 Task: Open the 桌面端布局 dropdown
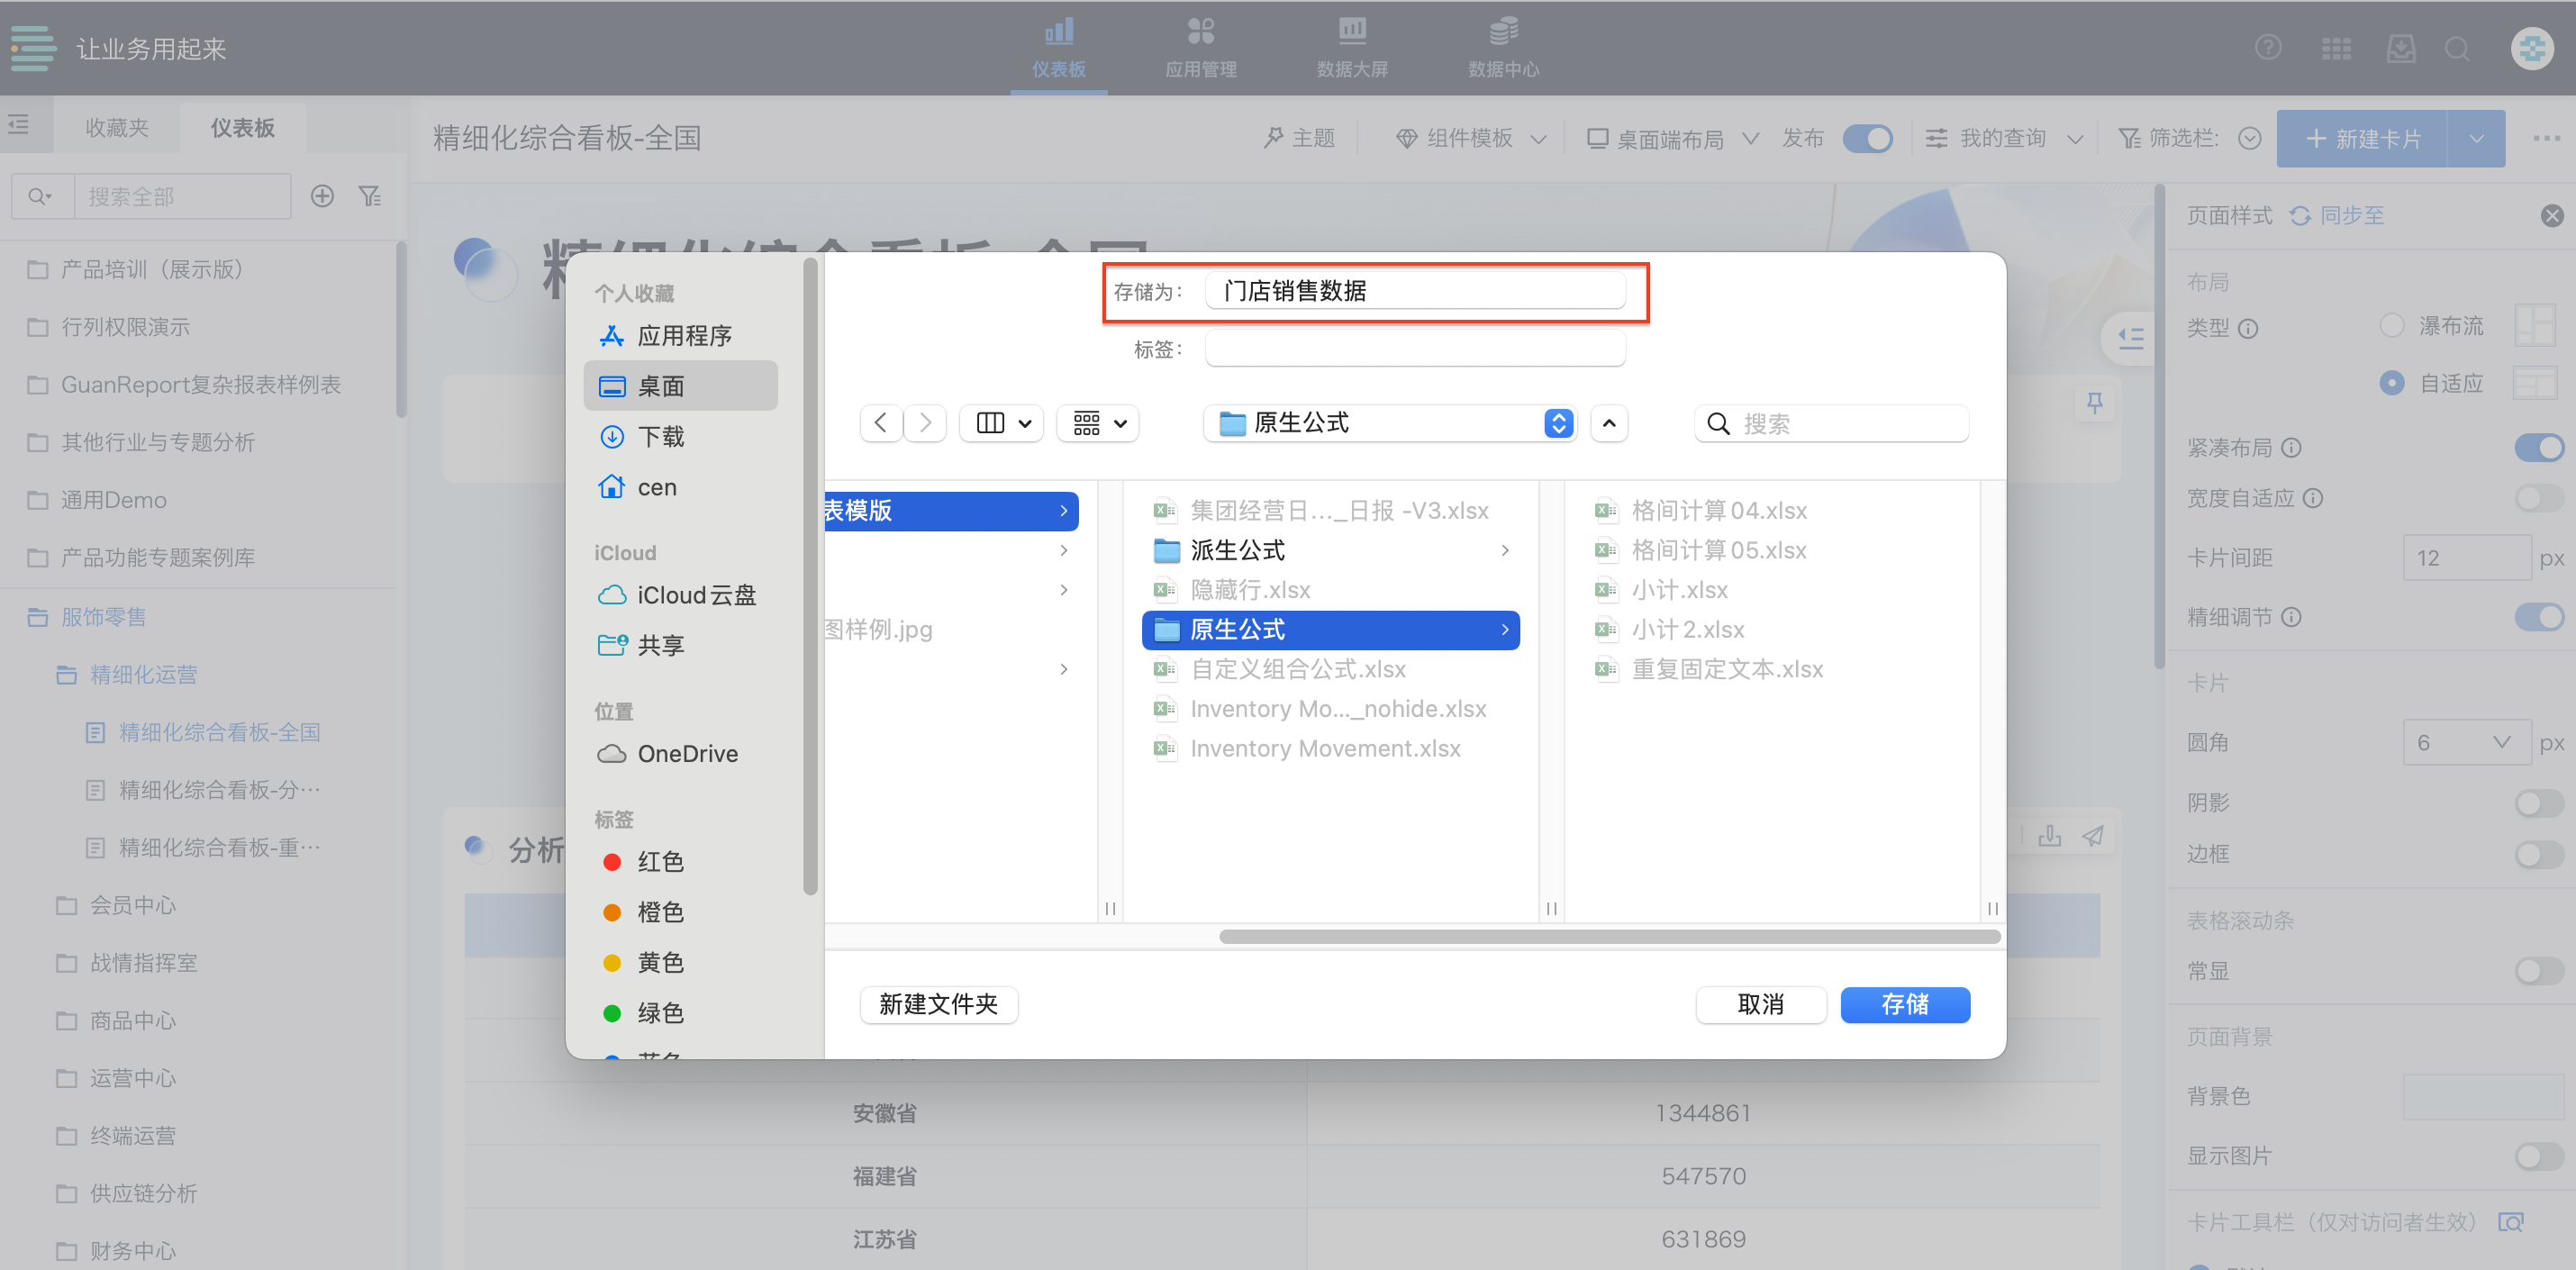coord(1672,138)
